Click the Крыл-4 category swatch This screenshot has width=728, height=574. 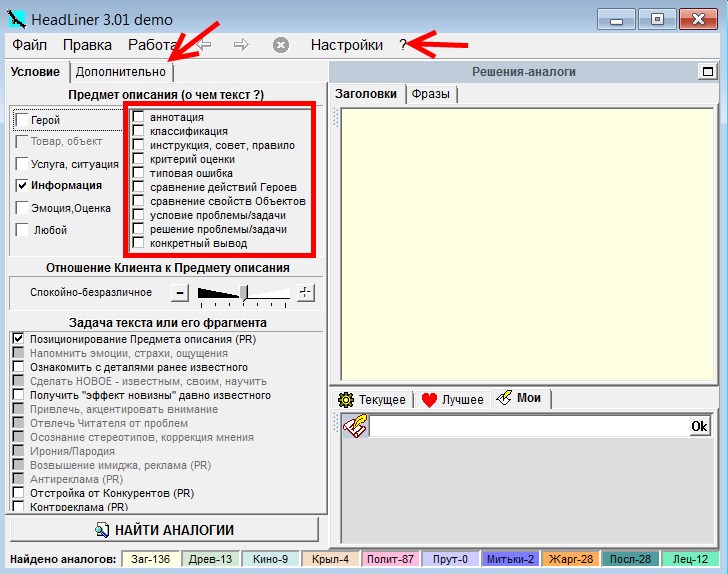[331, 559]
